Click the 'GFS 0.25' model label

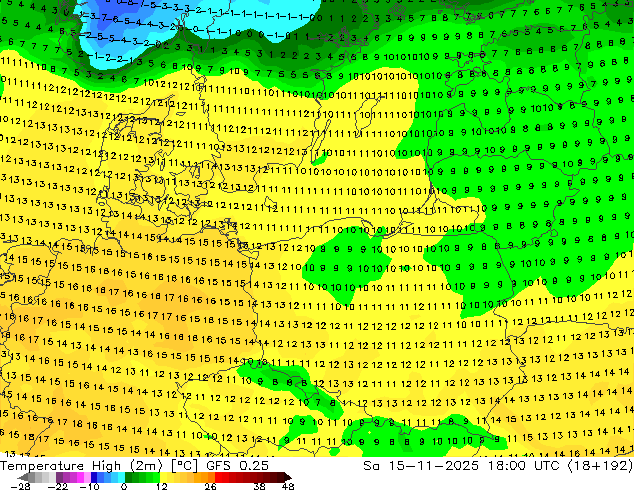237,466
